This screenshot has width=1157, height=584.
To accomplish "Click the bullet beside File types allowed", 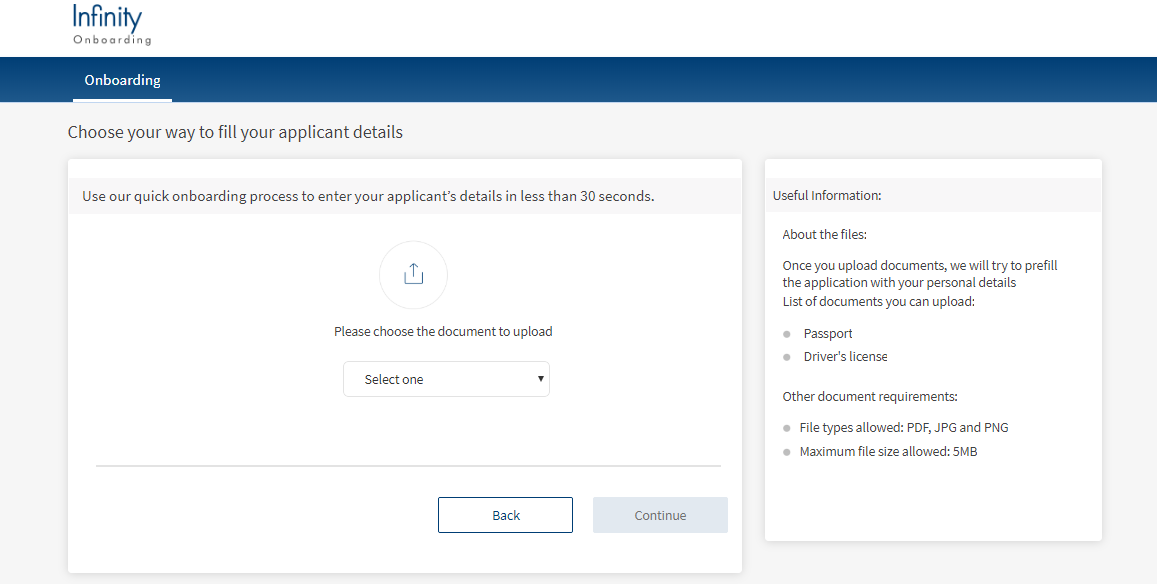I will 787,428.
